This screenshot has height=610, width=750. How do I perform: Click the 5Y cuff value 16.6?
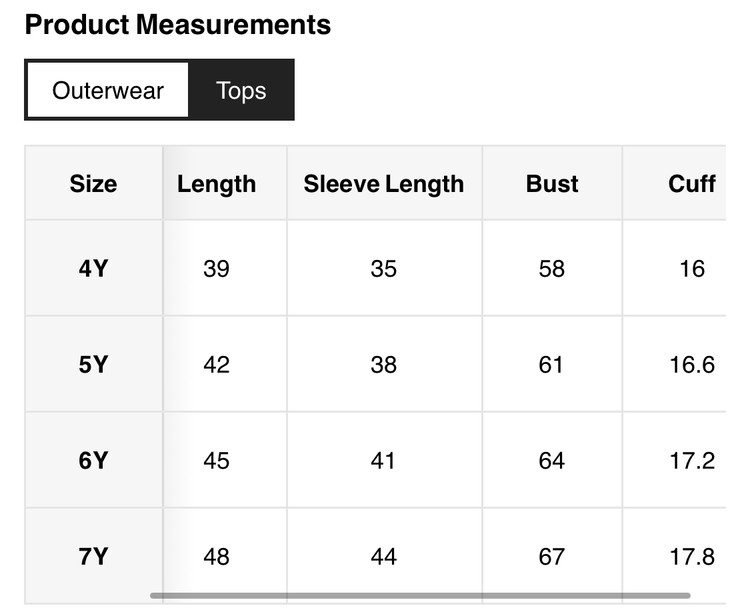(x=692, y=365)
